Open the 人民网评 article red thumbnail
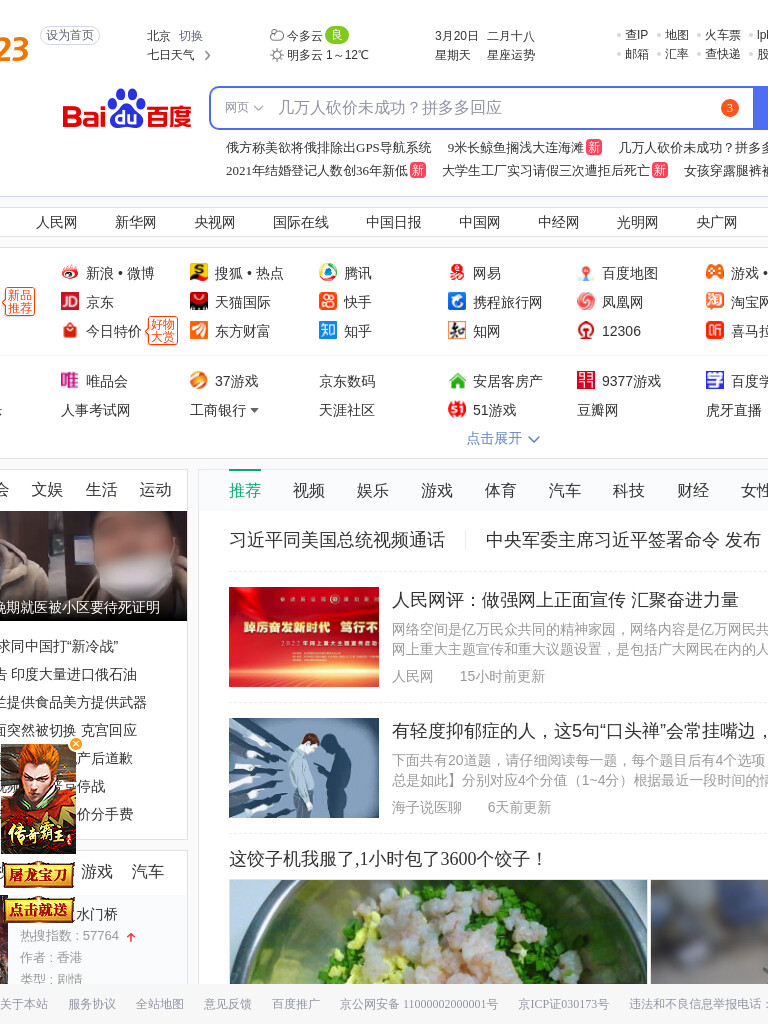 (304, 637)
